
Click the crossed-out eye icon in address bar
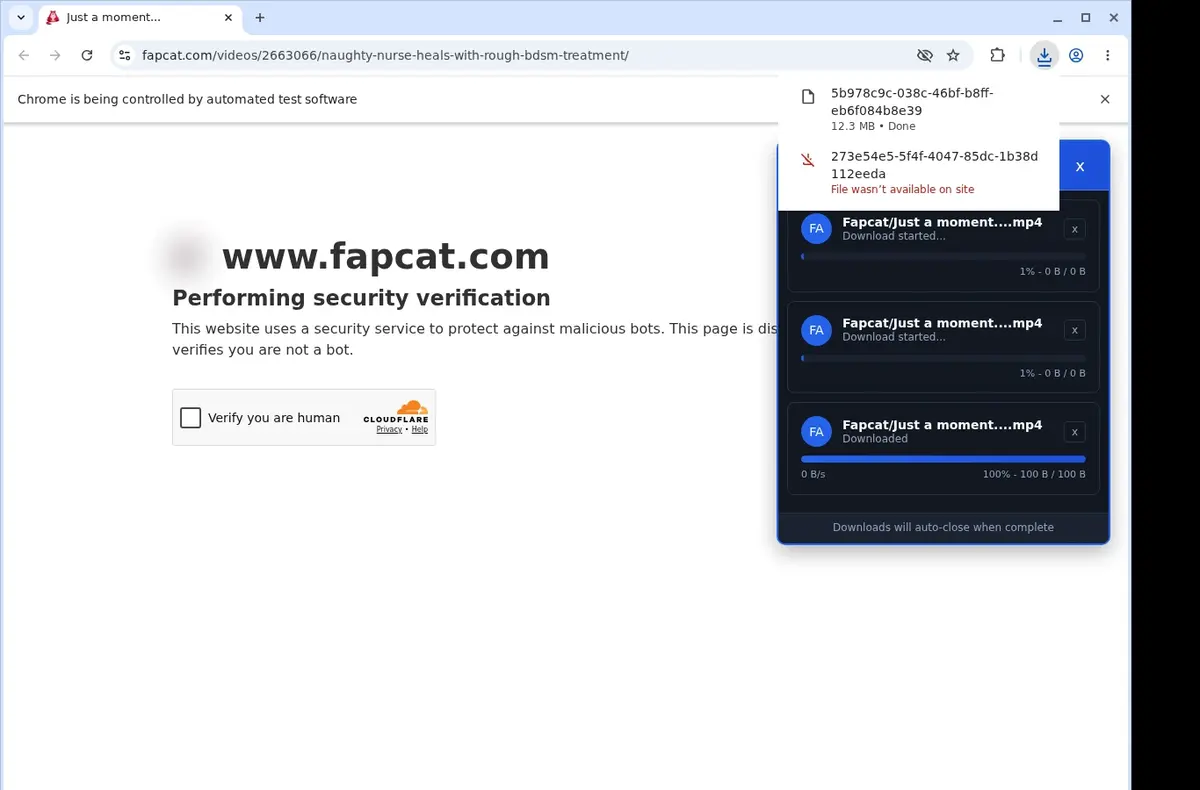[924, 56]
